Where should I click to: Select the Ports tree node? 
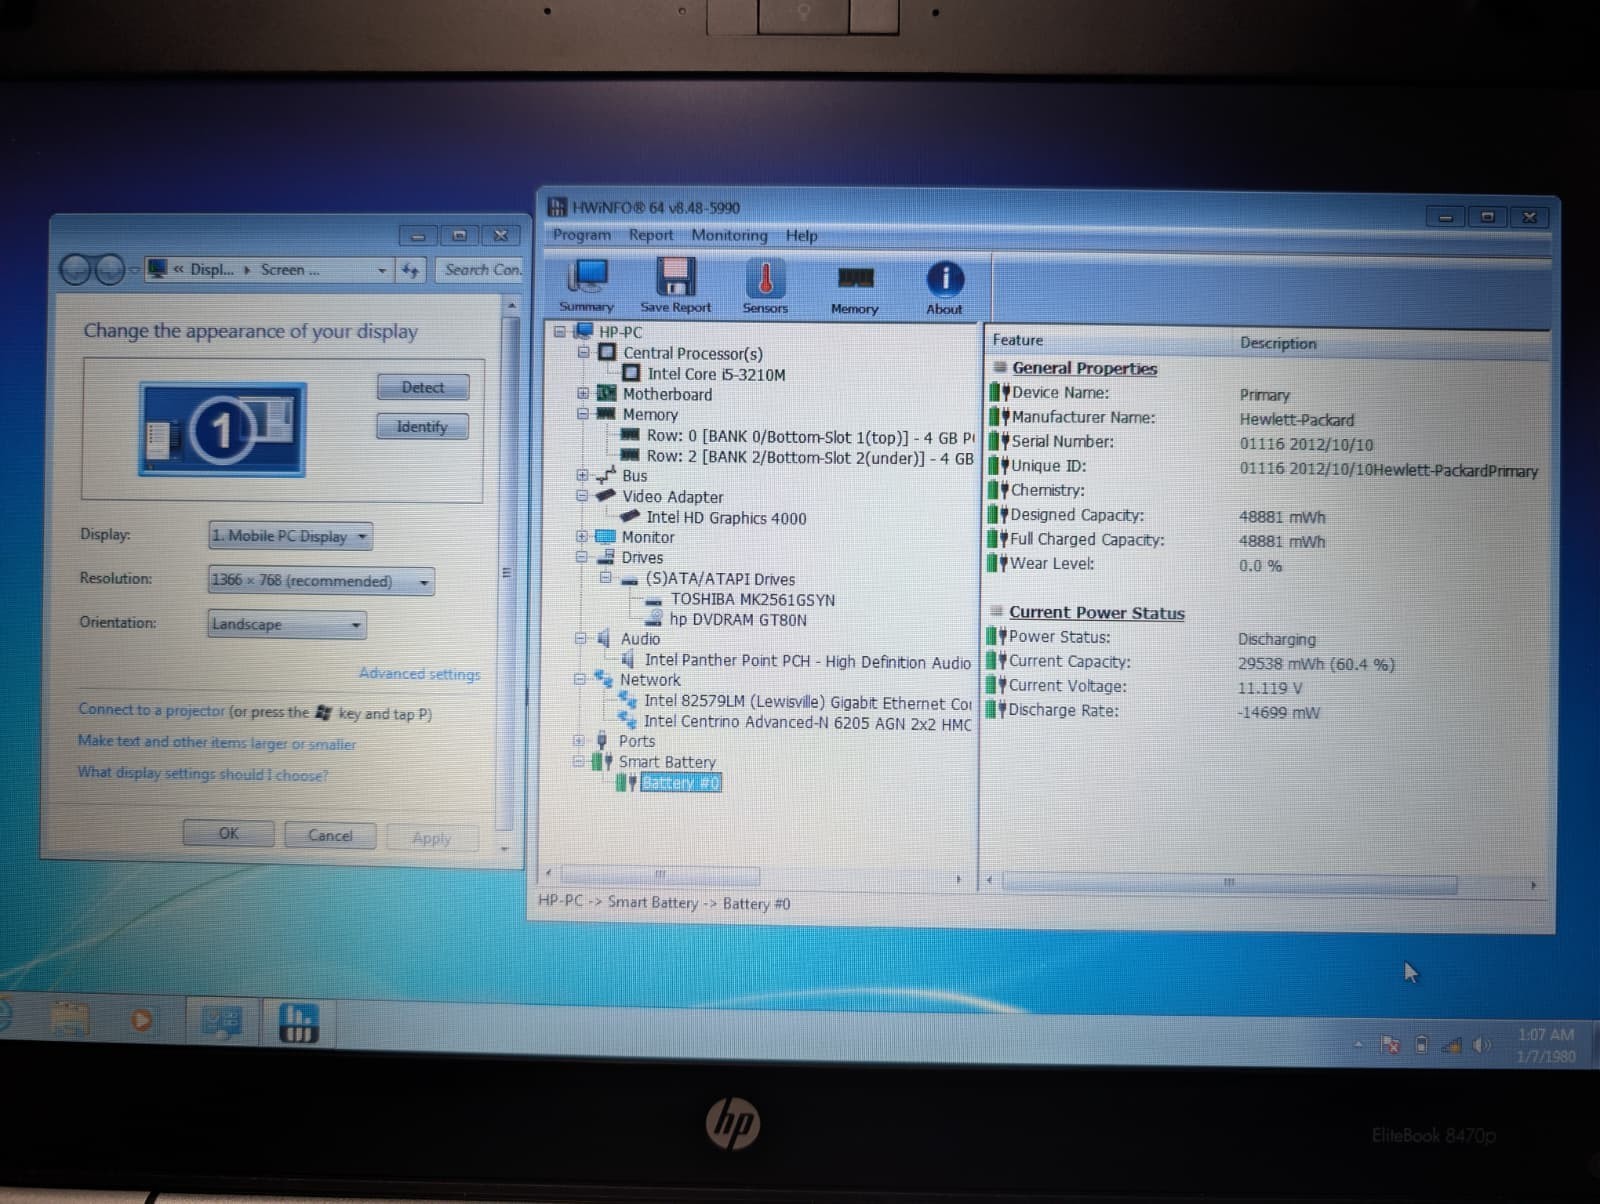(637, 741)
